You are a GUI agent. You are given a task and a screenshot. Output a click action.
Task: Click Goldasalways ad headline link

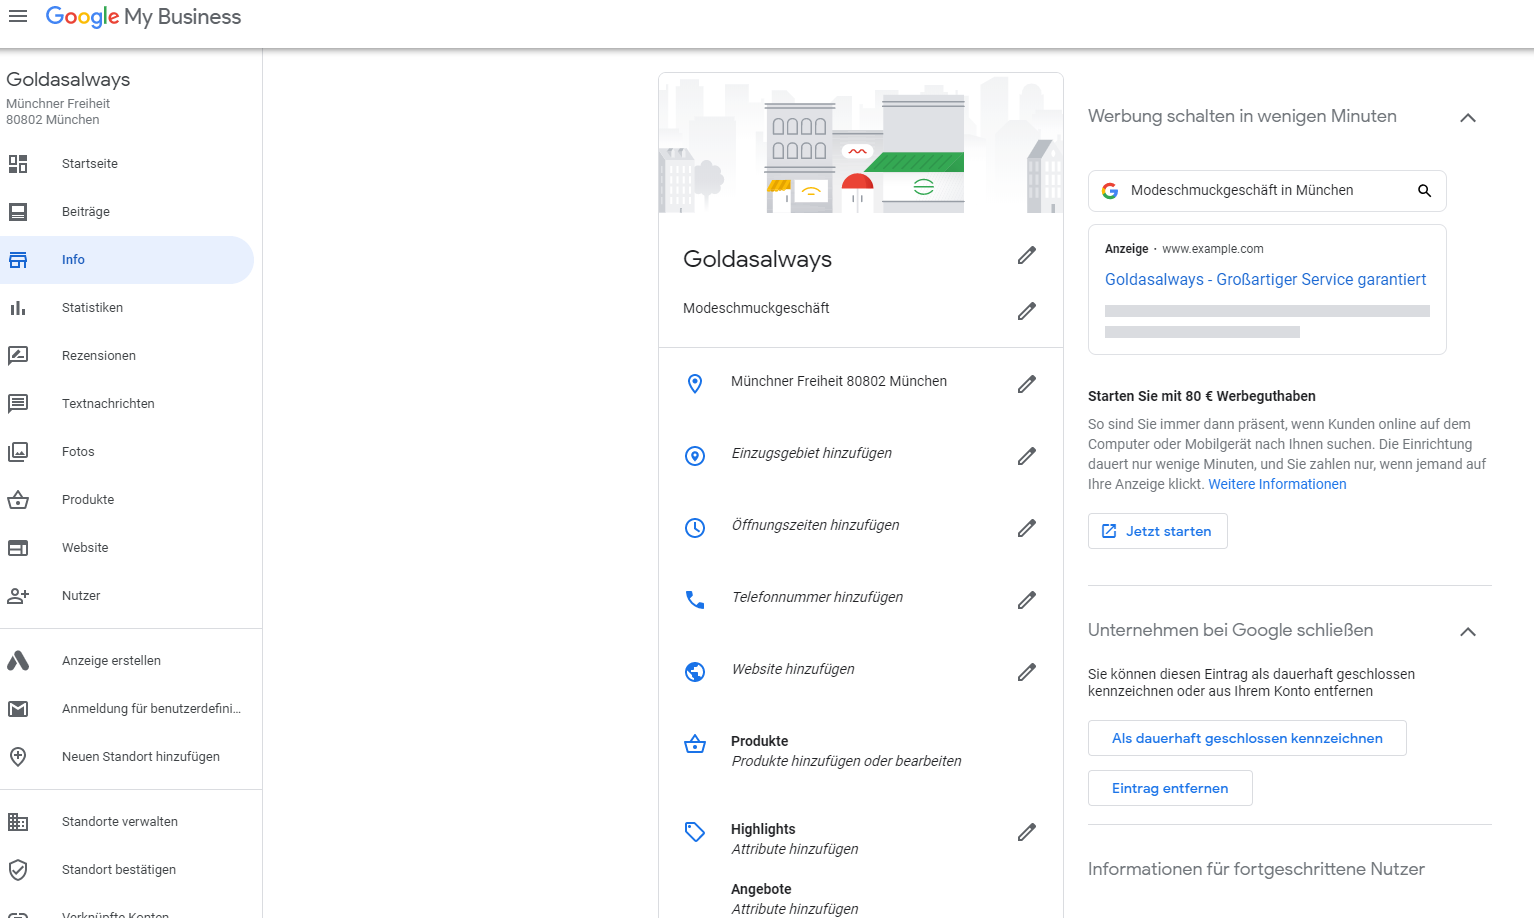[x=1265, y=280]
